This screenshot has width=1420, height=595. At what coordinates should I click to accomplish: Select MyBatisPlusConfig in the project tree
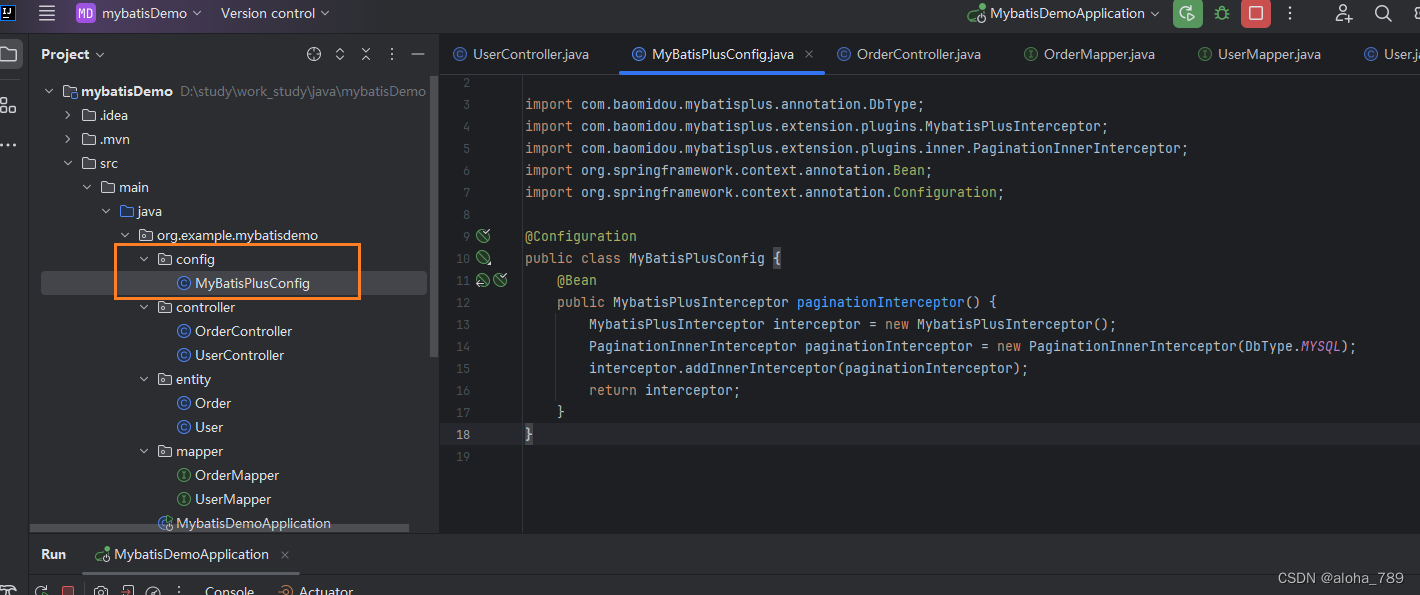pyautogui.click(x=252, y=283)
